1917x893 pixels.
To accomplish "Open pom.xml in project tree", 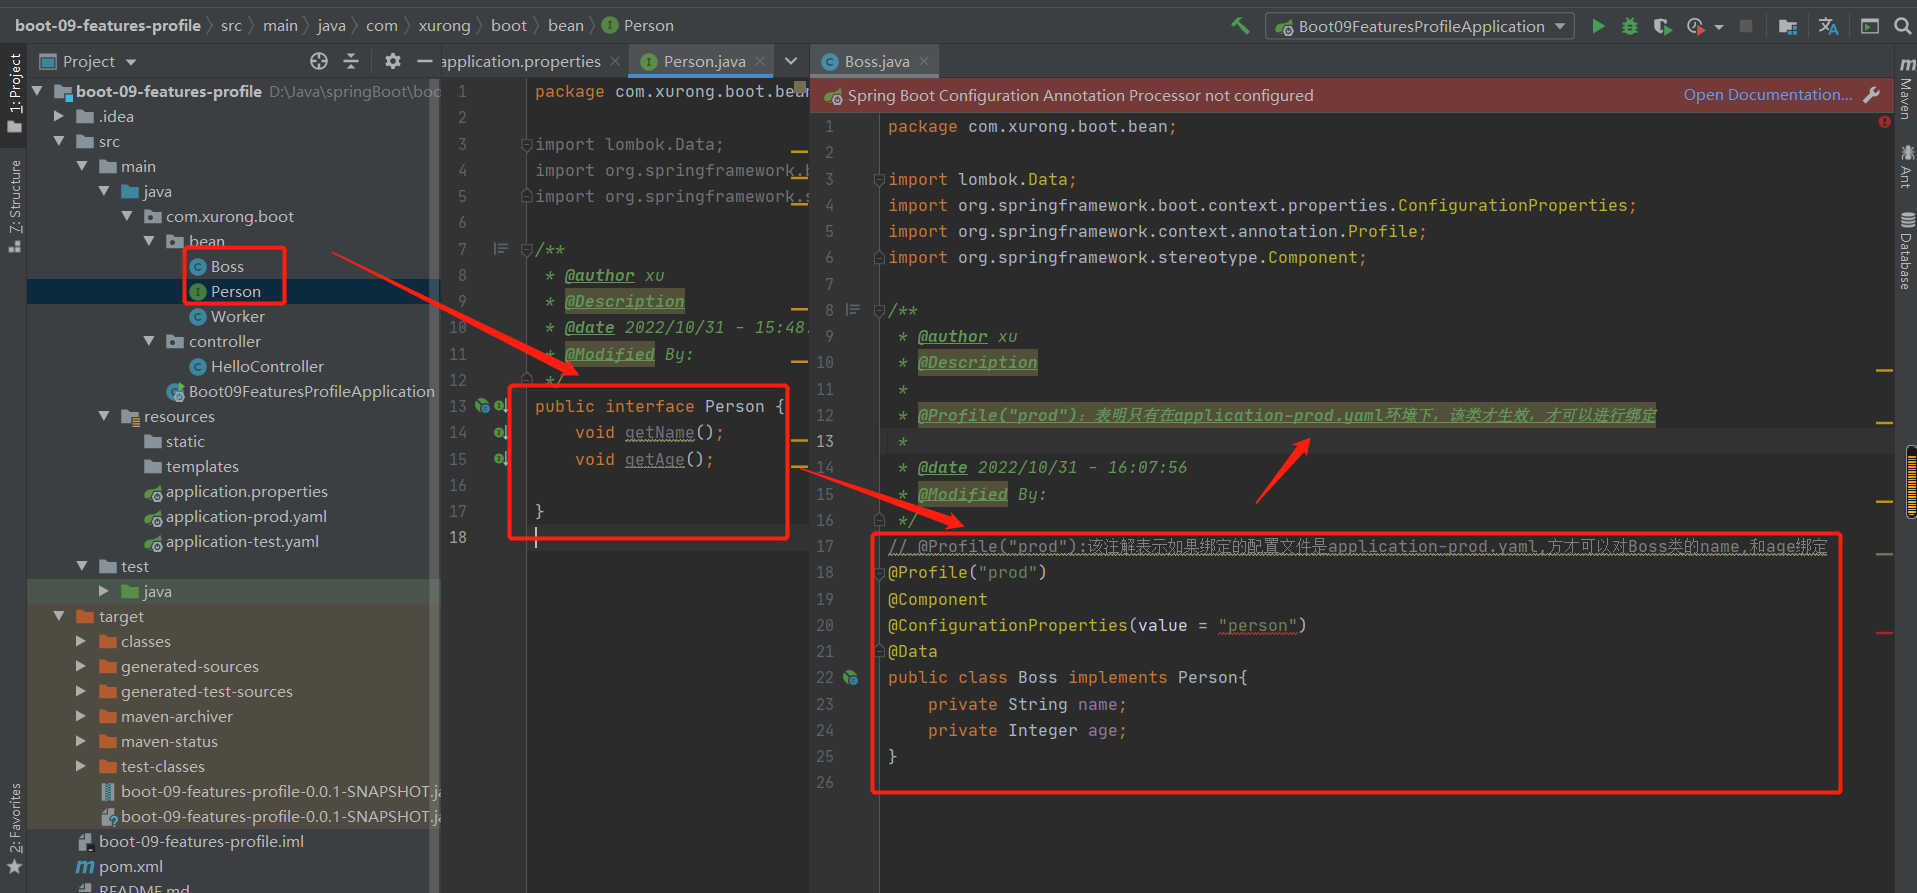I will pos(130,866).
